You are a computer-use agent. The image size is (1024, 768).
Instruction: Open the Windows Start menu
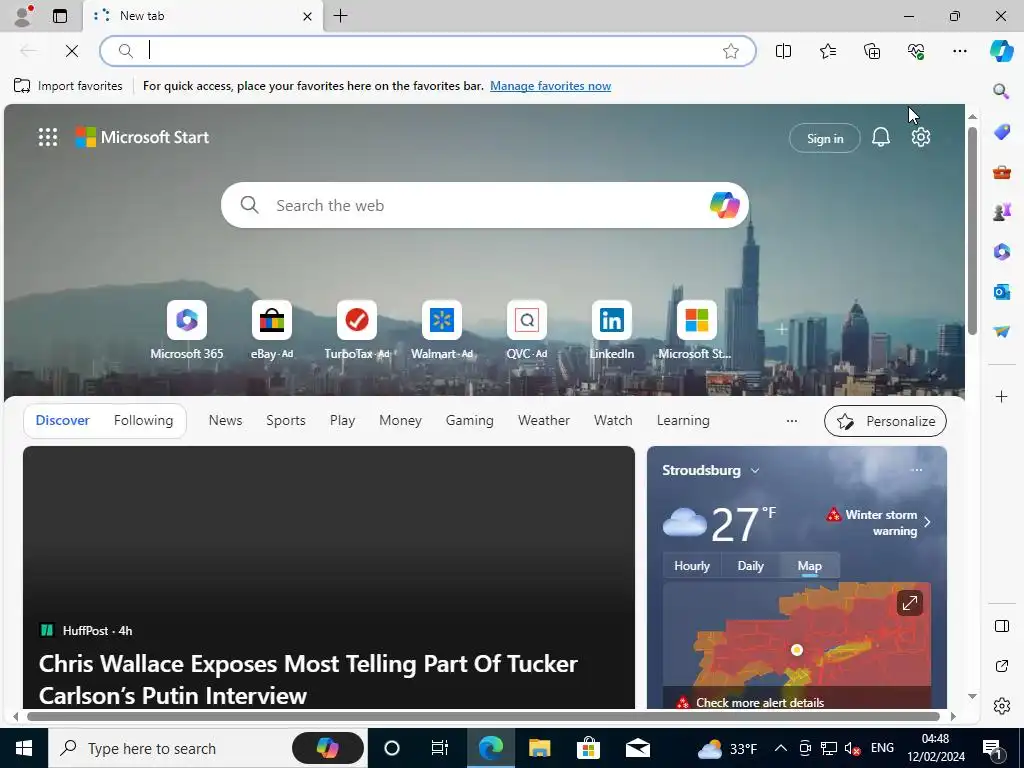click(x=24, y=748)
